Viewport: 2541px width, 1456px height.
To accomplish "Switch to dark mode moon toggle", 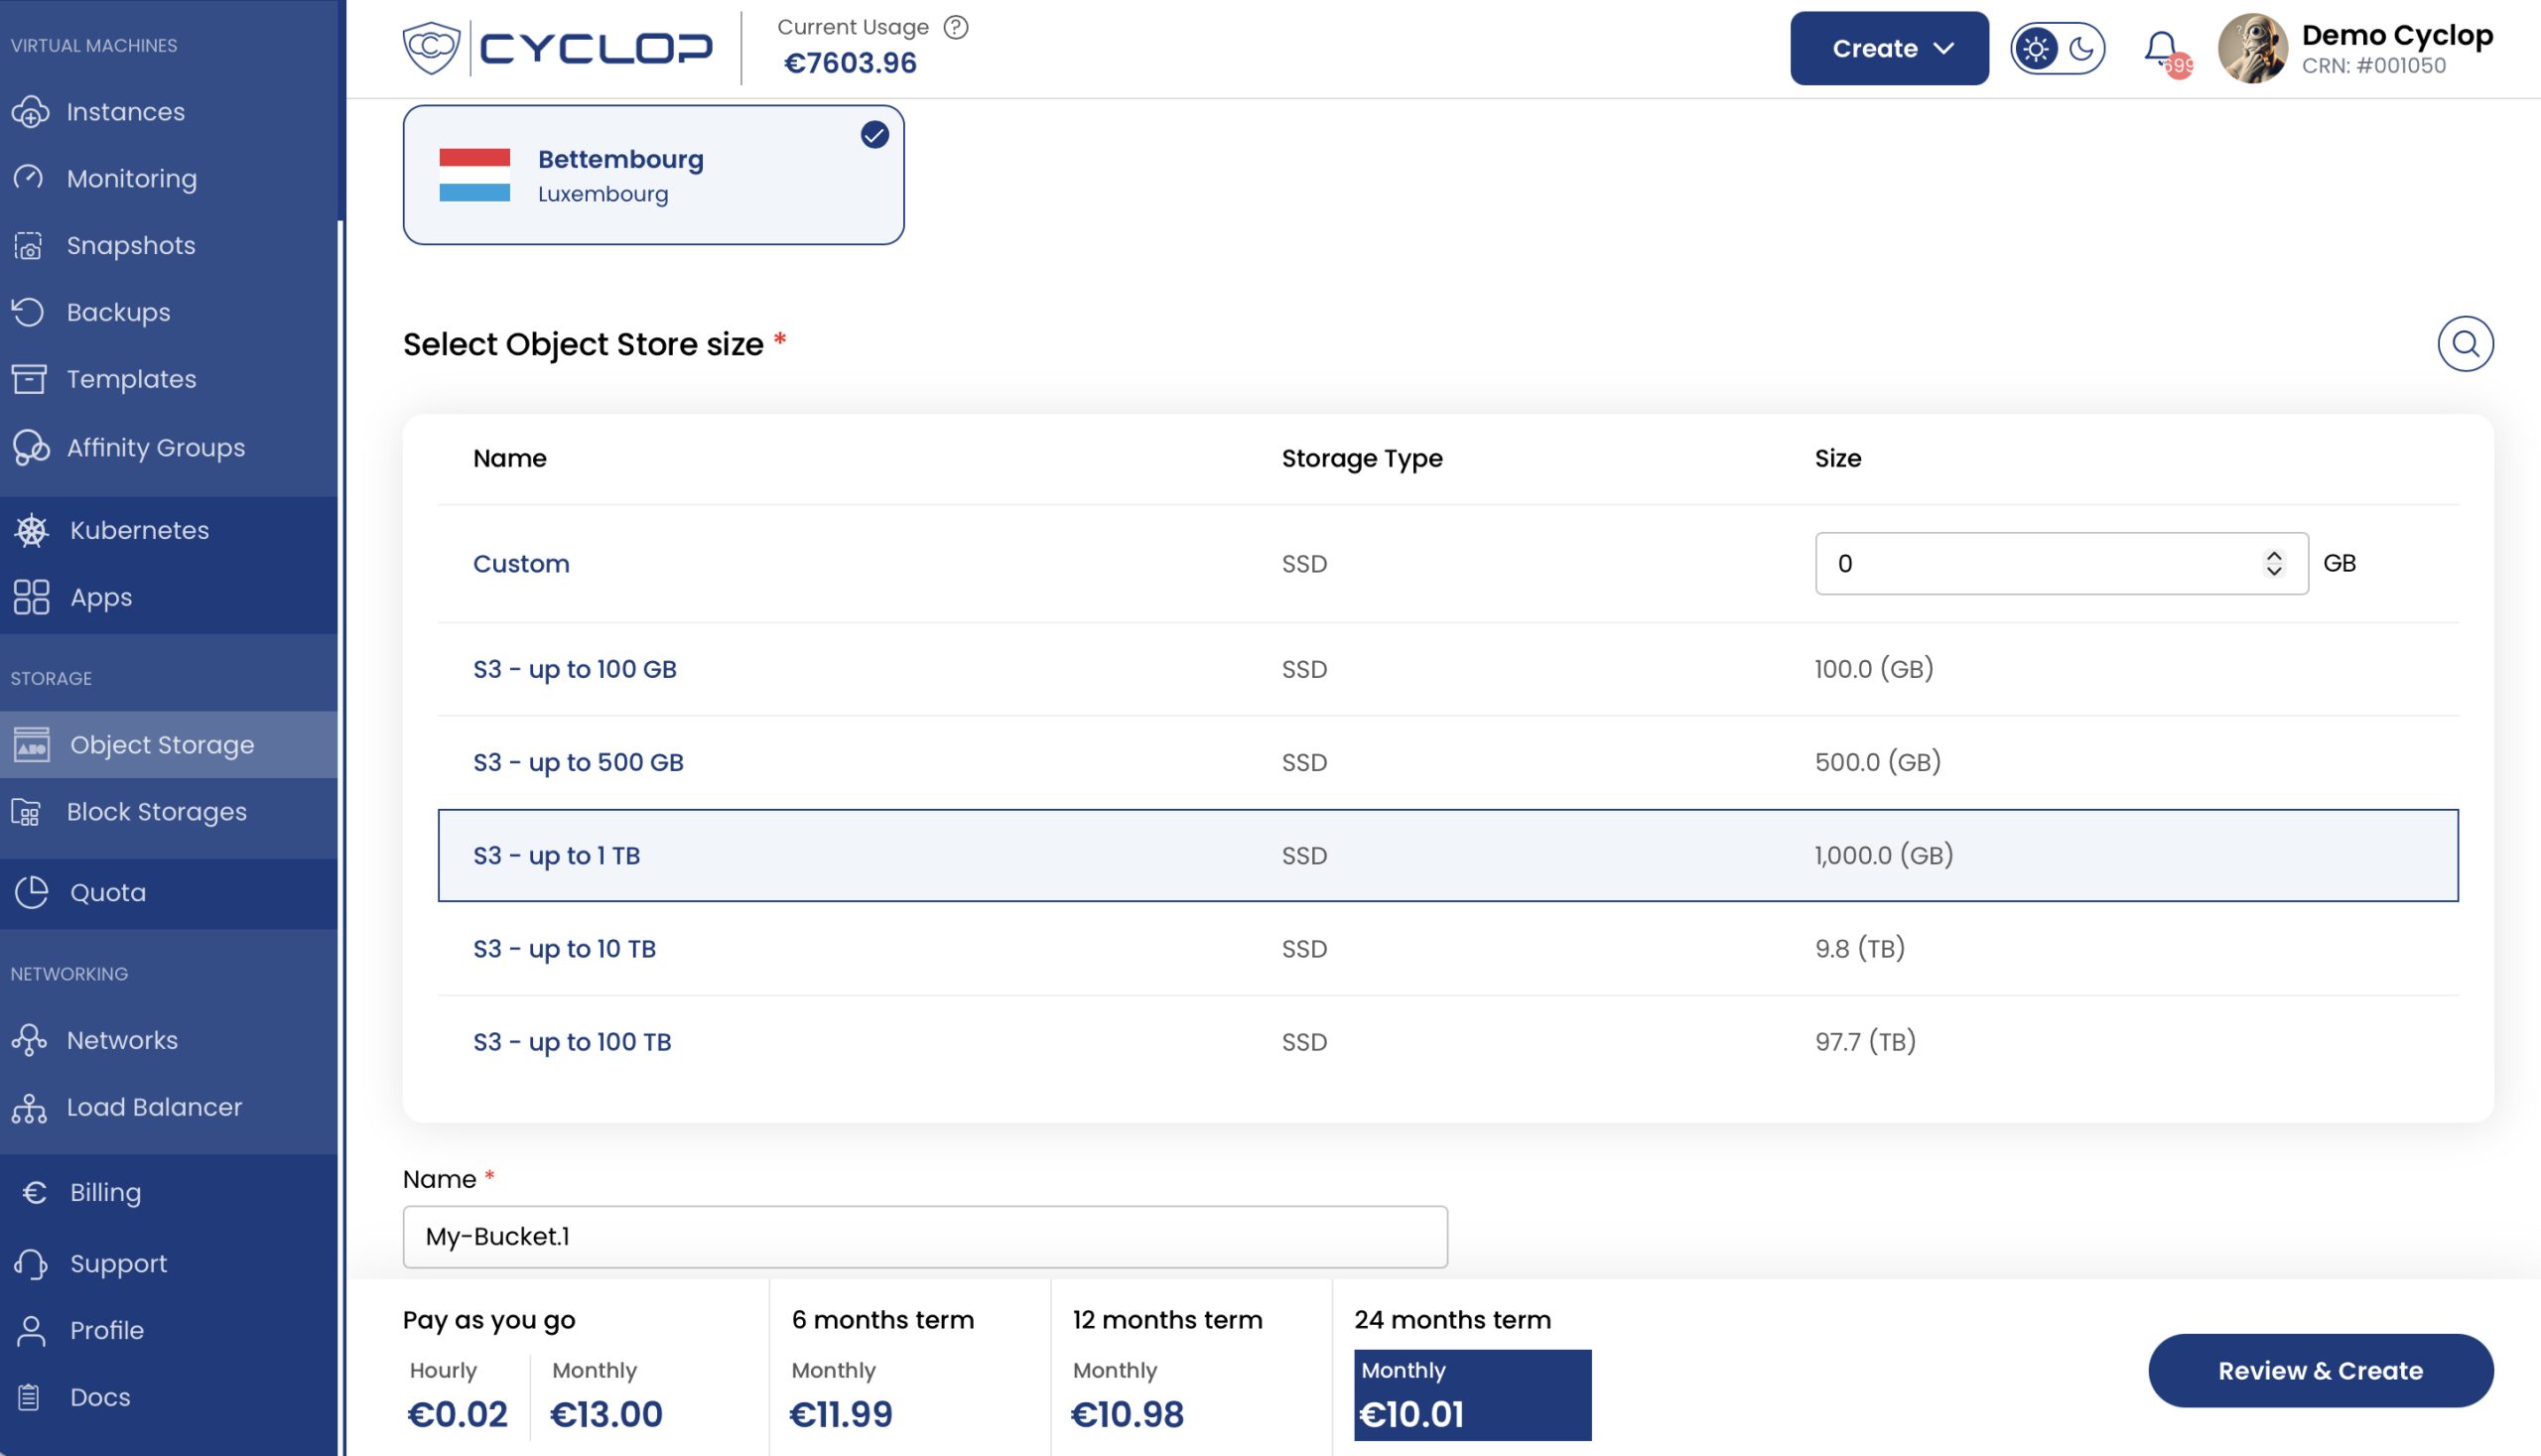I will tap(2081, 48).
